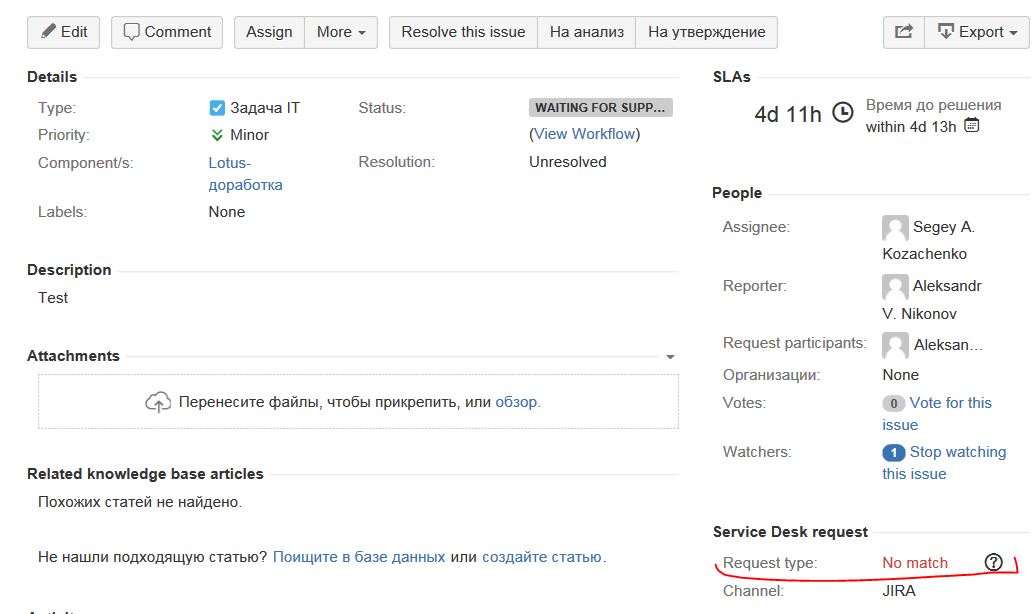
Task: Click the SLA calendar icon
Action: coord(972,125)
